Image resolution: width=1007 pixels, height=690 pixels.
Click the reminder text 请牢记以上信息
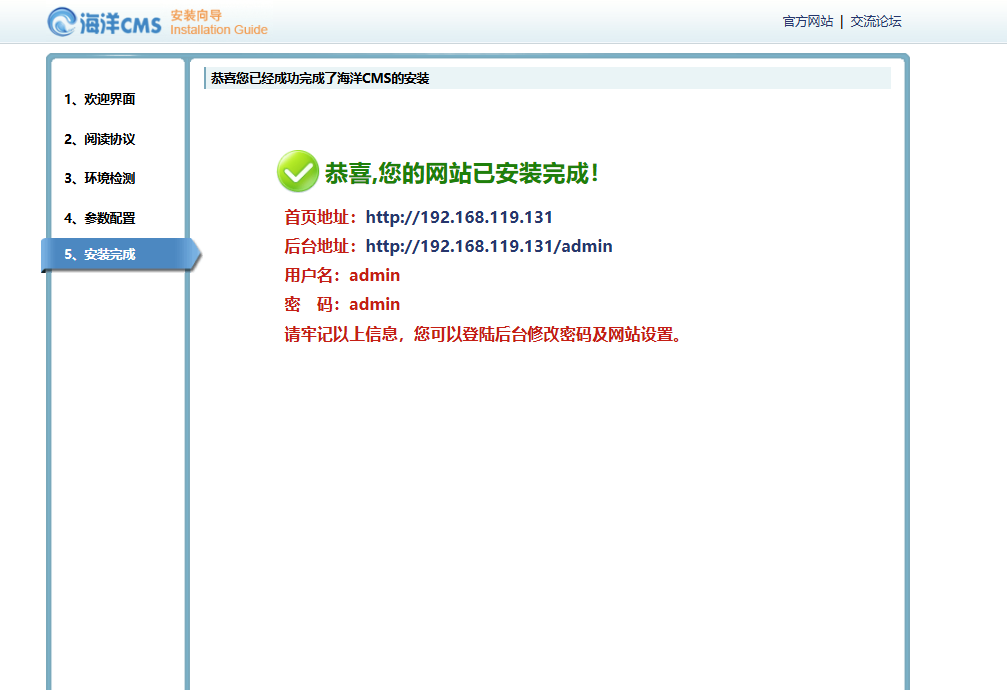pyautogui.click(x=483, y=334)
